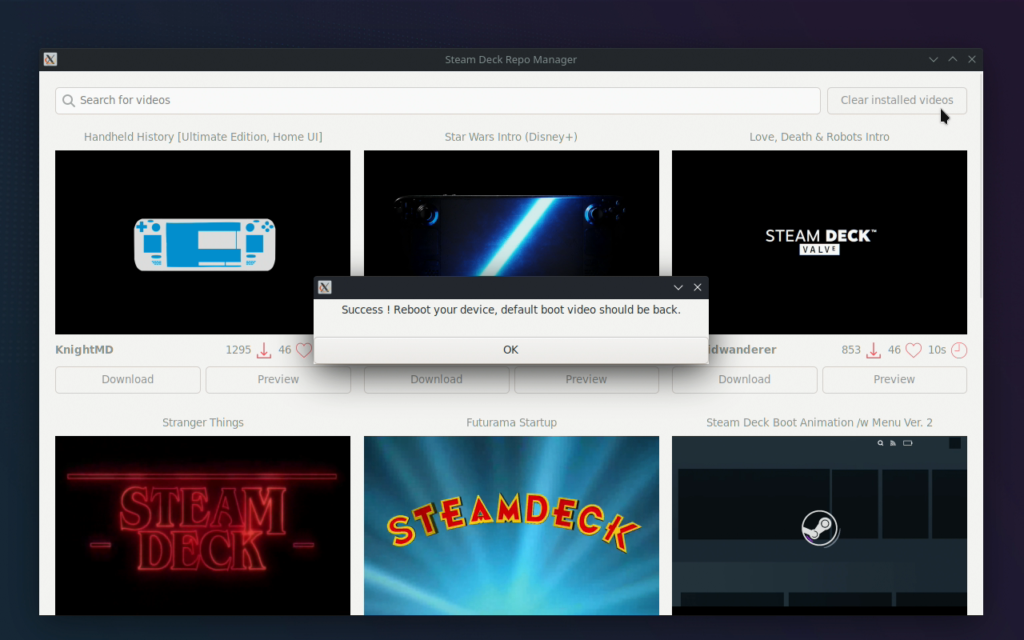Click the 1295 download count
This screenshot has height=640, width=1024.
point(238,349)
